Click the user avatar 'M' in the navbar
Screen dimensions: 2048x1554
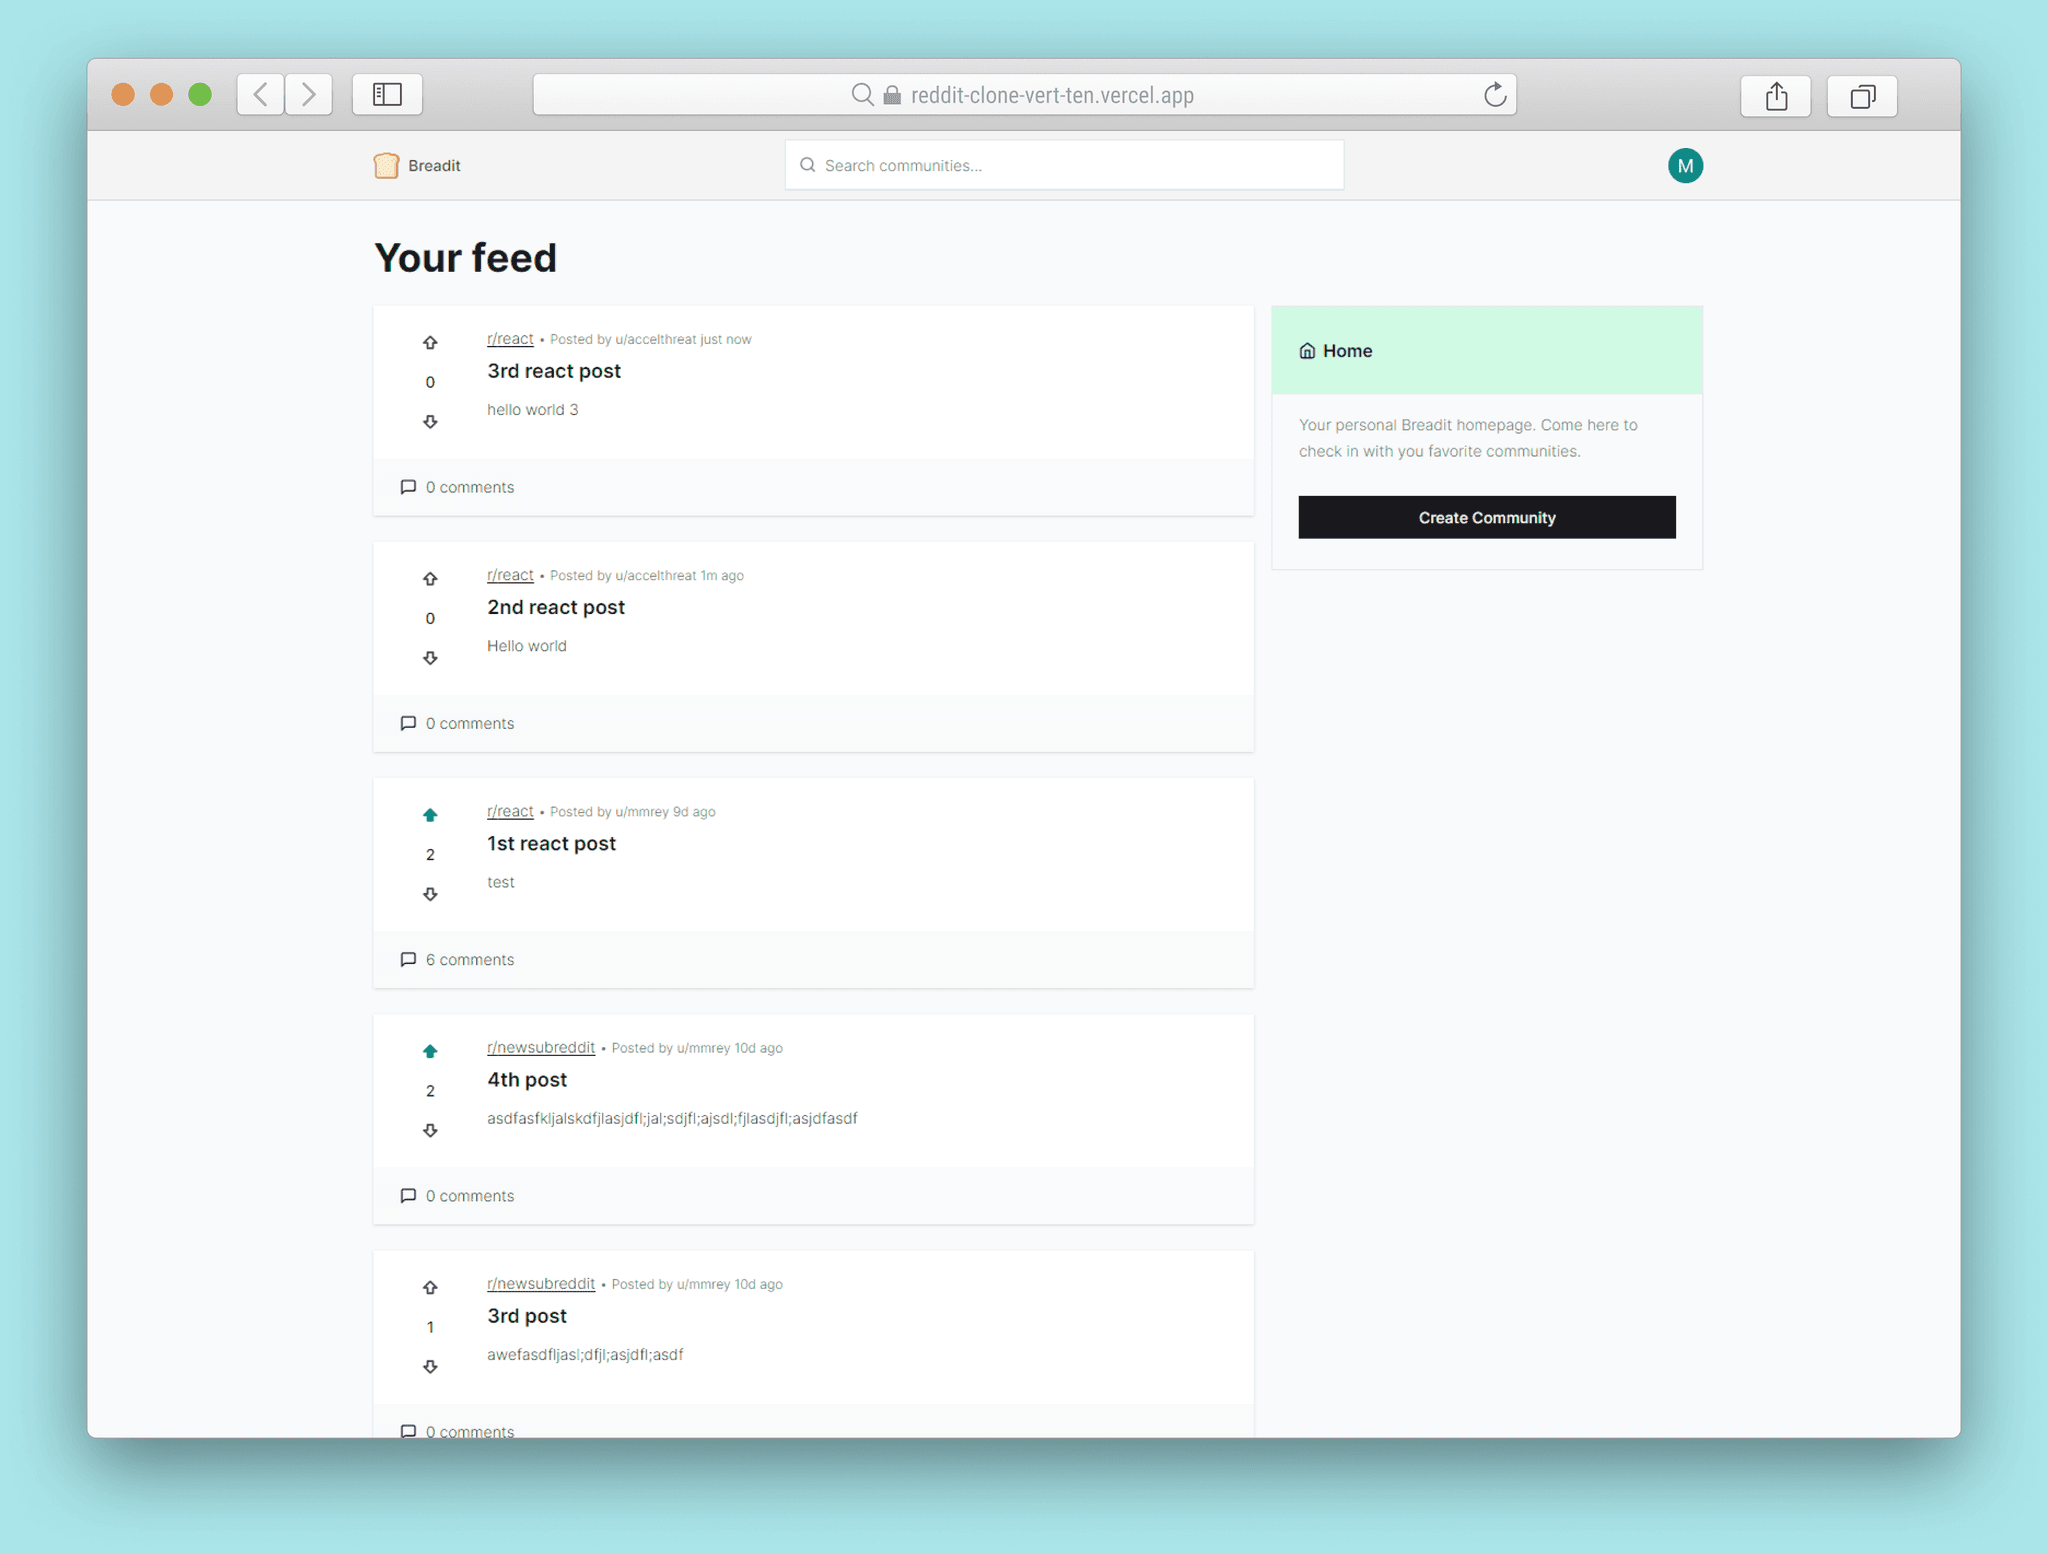tap(1686, 163)
